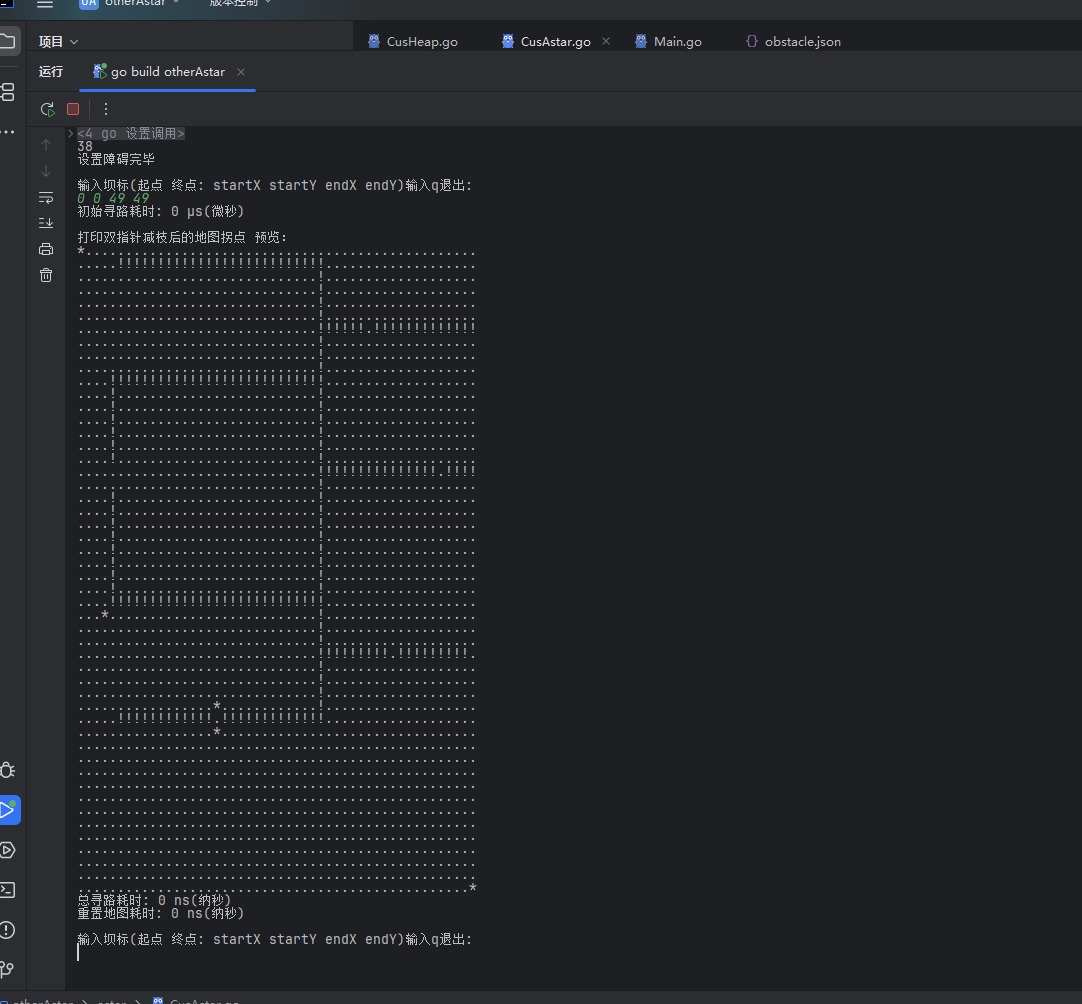Viewport: 1082px width, 1004px height.
Task: Stop the running process with the red square
Action: click(x=73, y=109)
